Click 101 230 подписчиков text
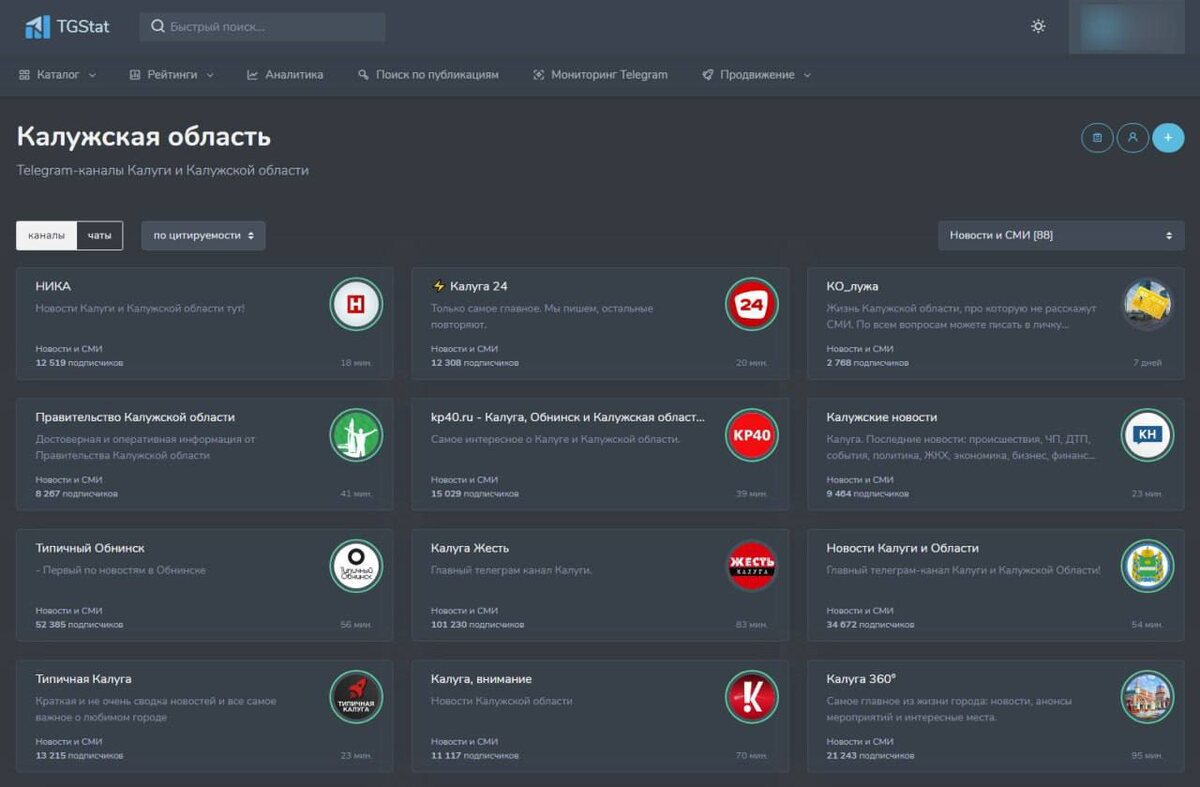The image size is (1200, 787). pos(477,625)
